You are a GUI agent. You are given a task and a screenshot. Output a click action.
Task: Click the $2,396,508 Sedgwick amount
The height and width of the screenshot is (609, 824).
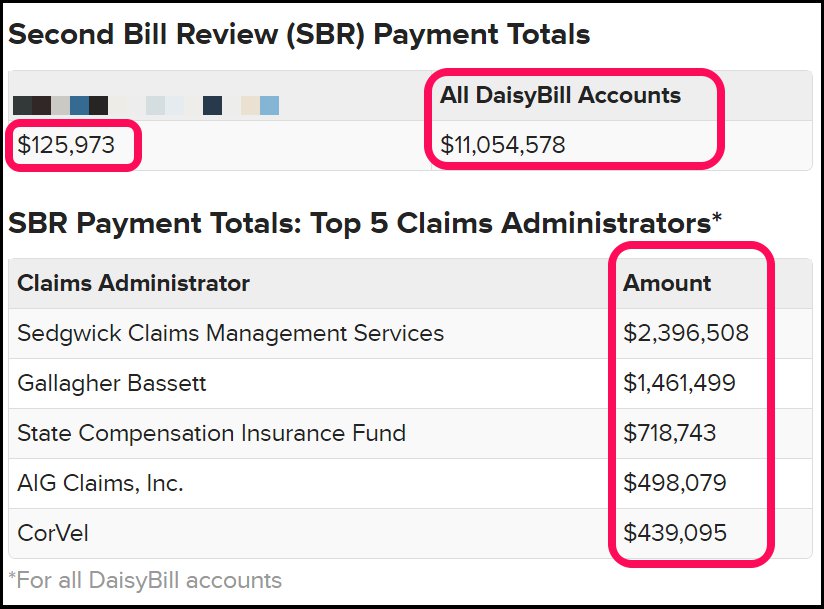click(x=686, y=333)
